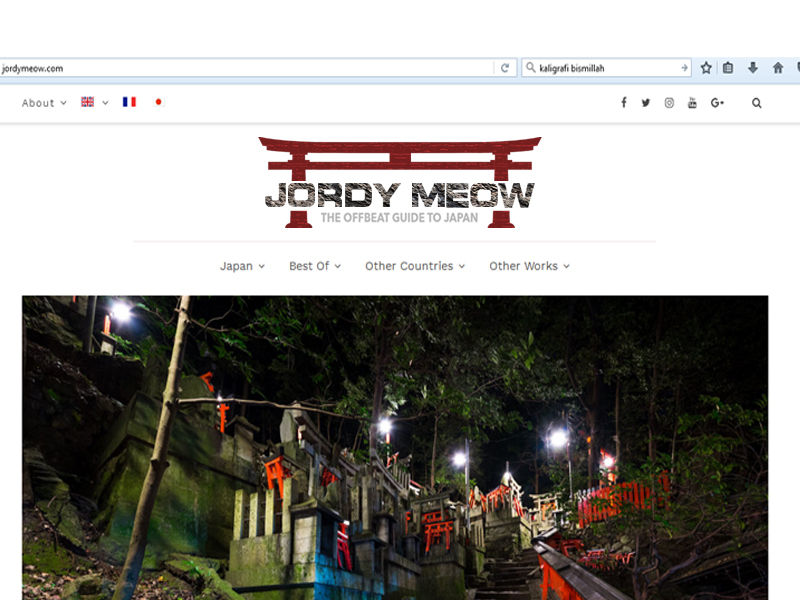Open the Other Countries menu
Viewport: 800px width, 600px height.
click(x=415, y=266)
